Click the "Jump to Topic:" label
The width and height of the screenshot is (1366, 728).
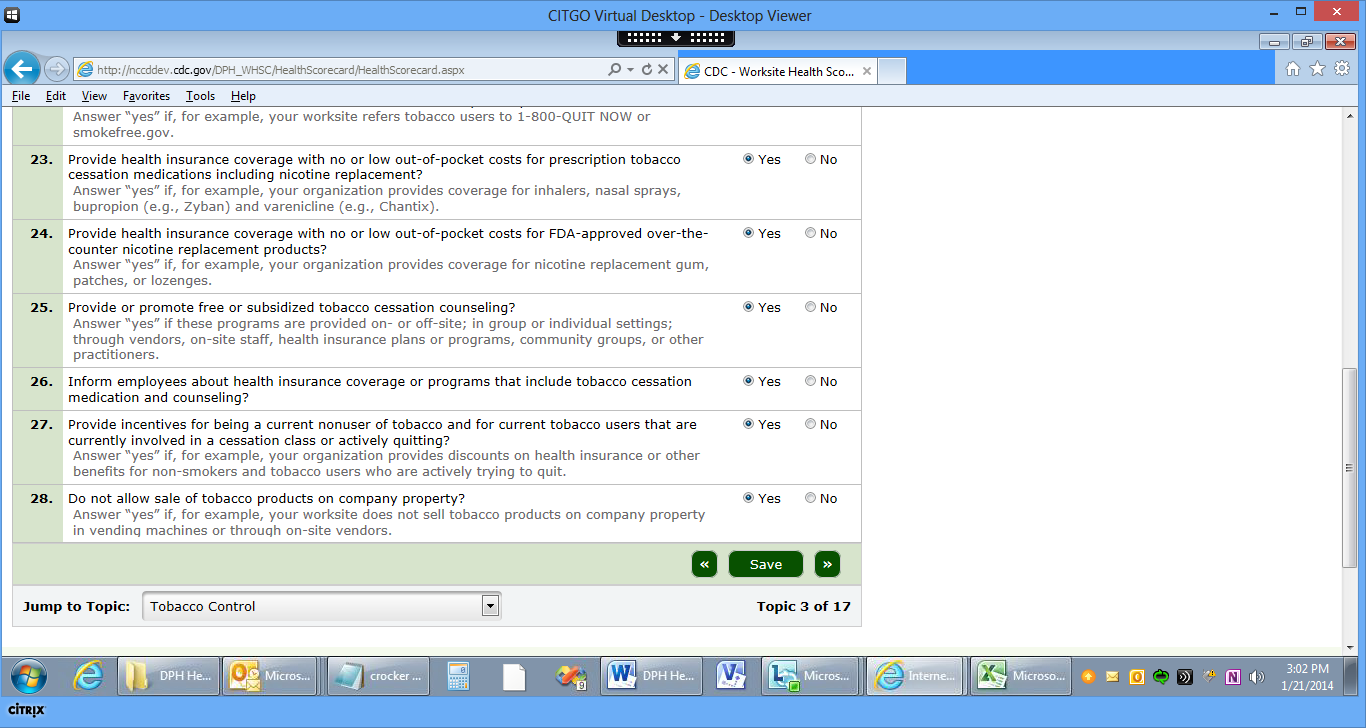coord(76,606)
